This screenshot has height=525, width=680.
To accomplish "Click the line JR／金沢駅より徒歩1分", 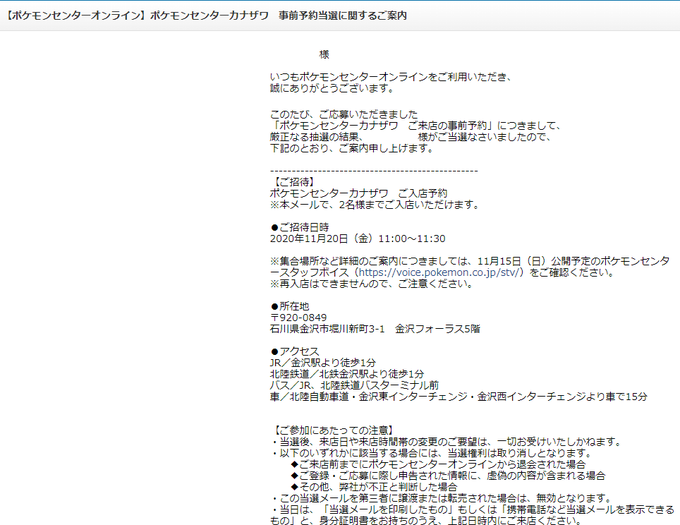I will [x=323, y=362].
